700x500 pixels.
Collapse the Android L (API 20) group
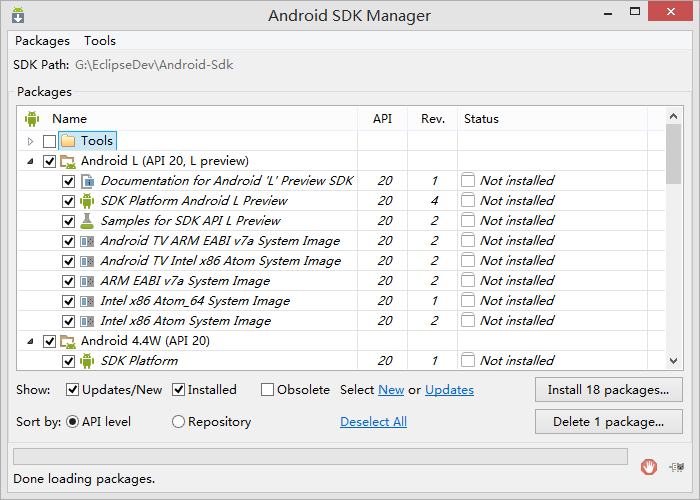tap(30, 161)
